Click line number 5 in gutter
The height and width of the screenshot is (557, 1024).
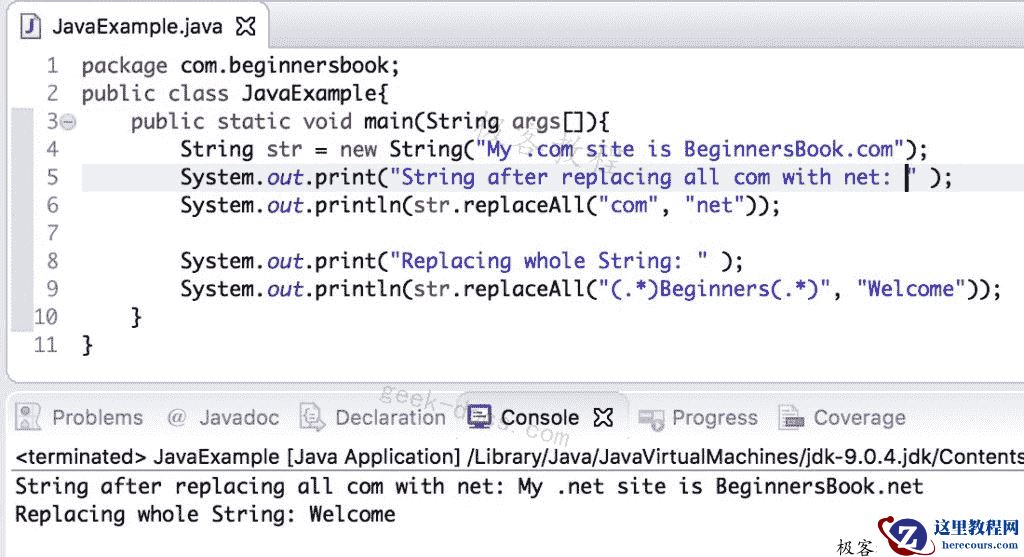pyautogui.click(x=52, y=178)
